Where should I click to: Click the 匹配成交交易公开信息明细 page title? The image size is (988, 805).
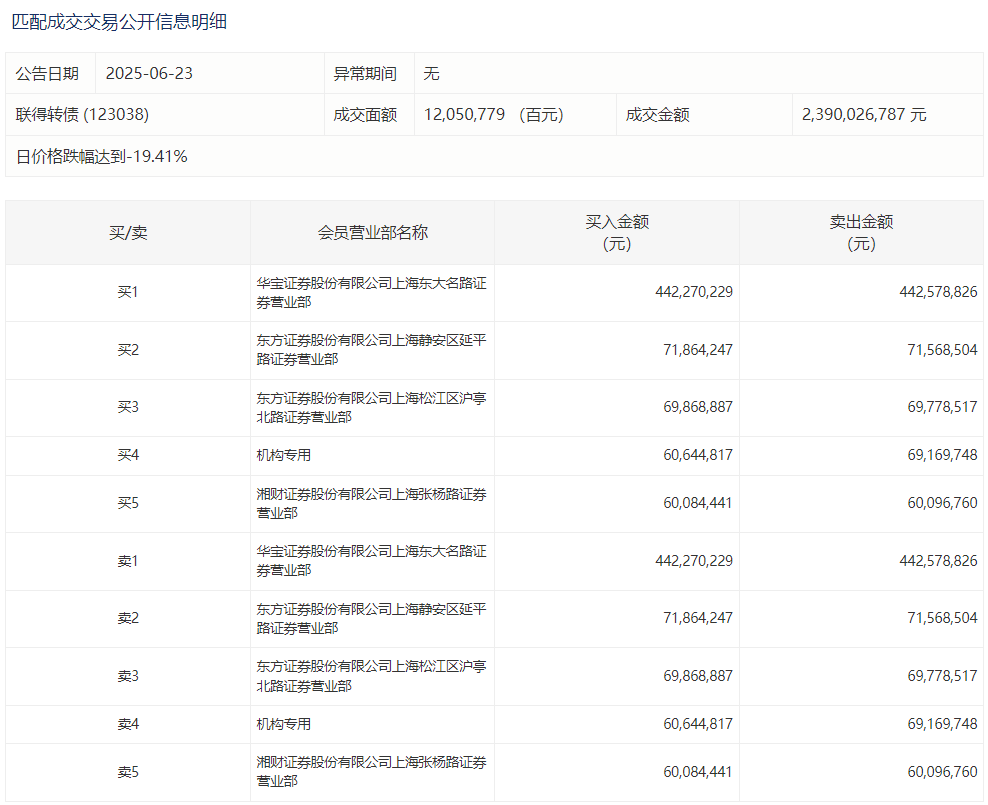119,21
